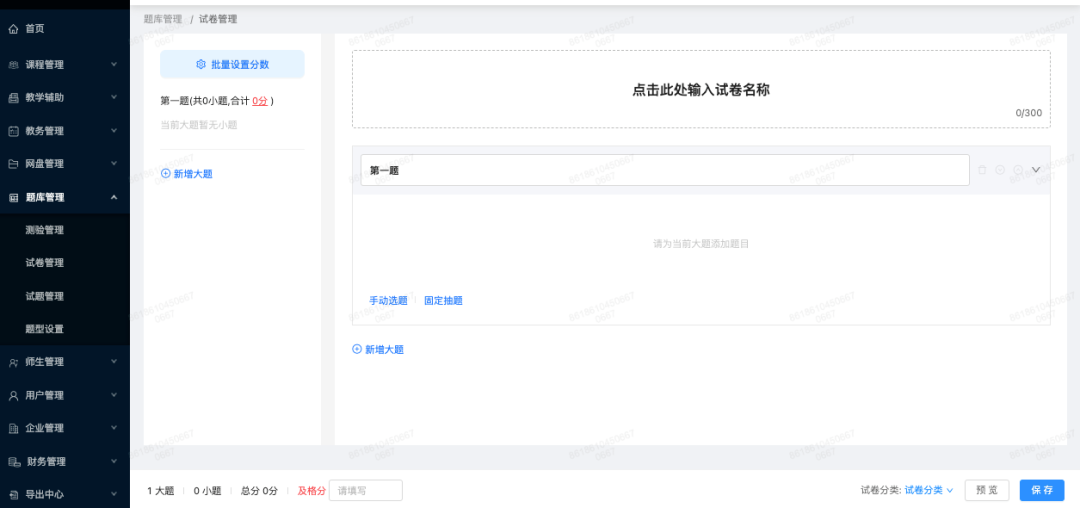Image resolution: width=1080 pixels, height=508 pixels.
Task: Click the blue 保存 button
Action: 1042,490
